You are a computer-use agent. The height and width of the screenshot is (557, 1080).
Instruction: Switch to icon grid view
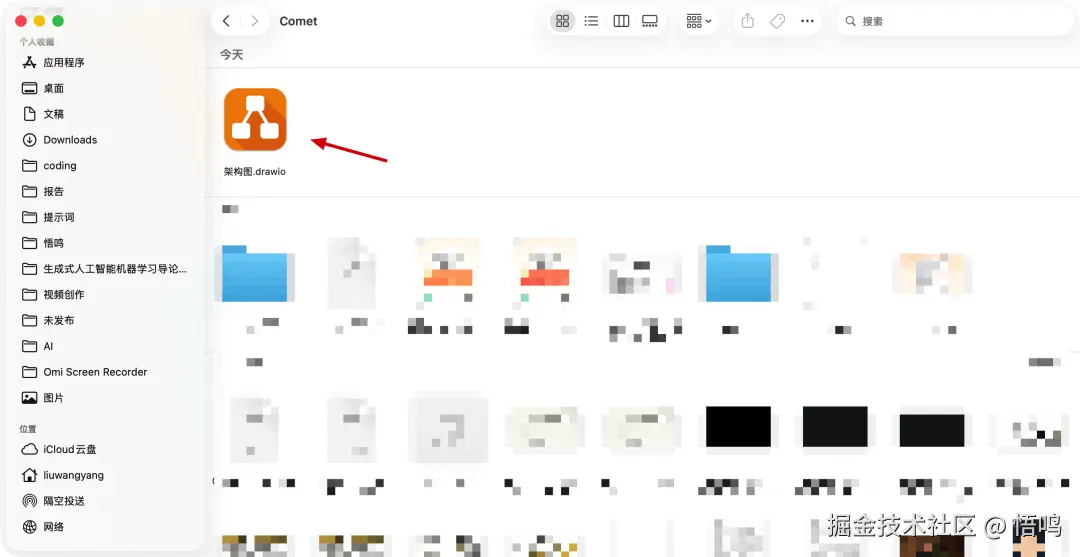click(563, 21)
